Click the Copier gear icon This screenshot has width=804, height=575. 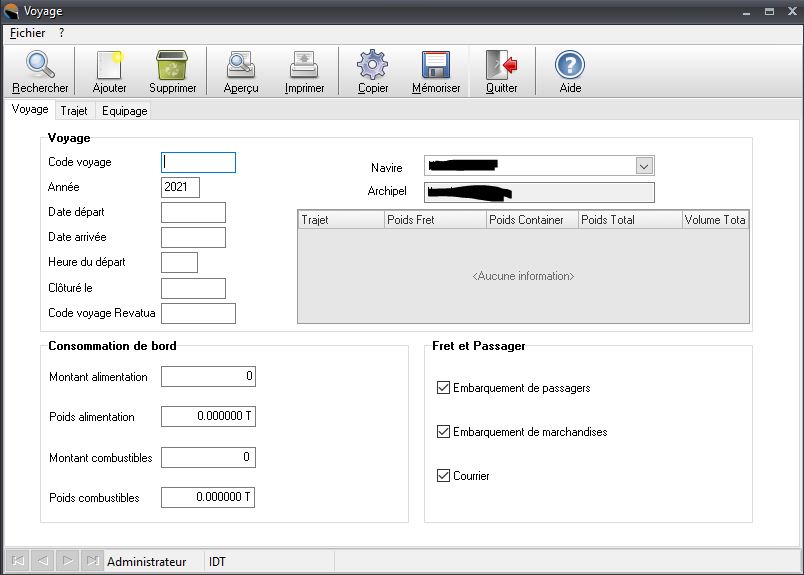[x=373, y=66]
